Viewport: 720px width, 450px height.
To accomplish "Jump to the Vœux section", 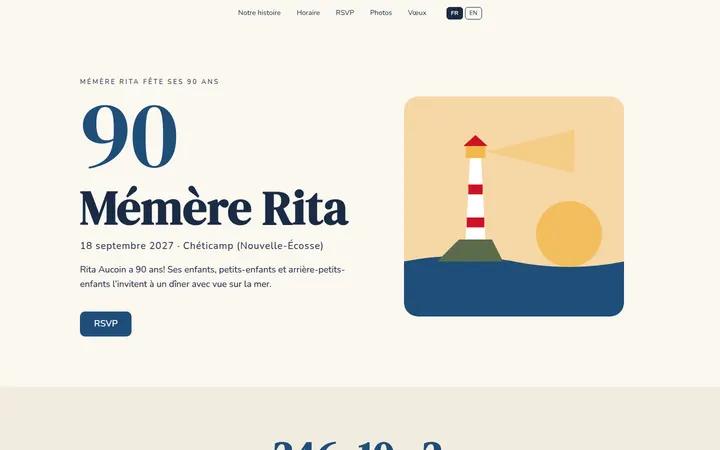I will tap(417, 13).
